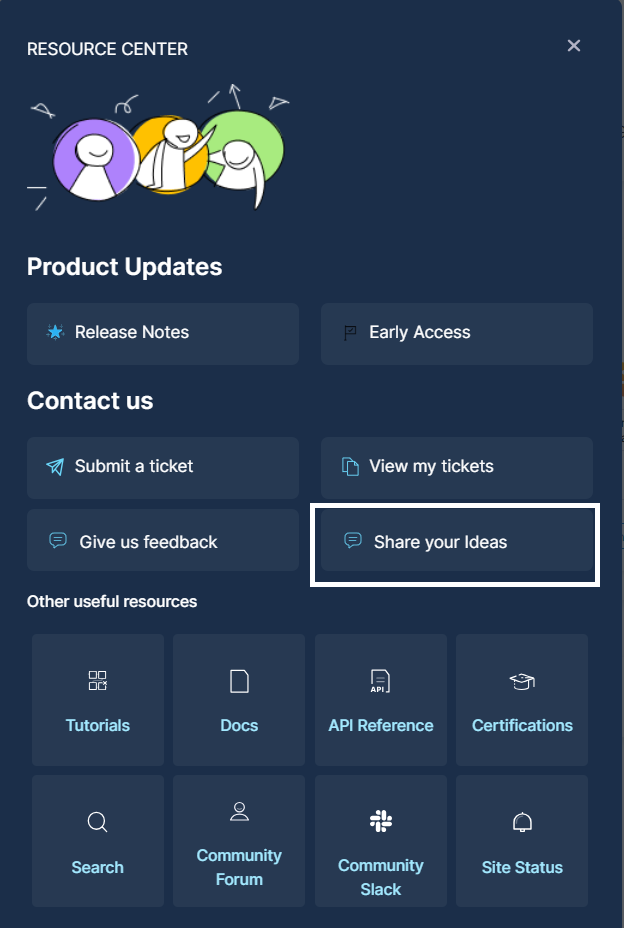This screenshot has height=928, width=624.
Task: Click the magnifying glass Search icon
Action: tap(97, 821)
